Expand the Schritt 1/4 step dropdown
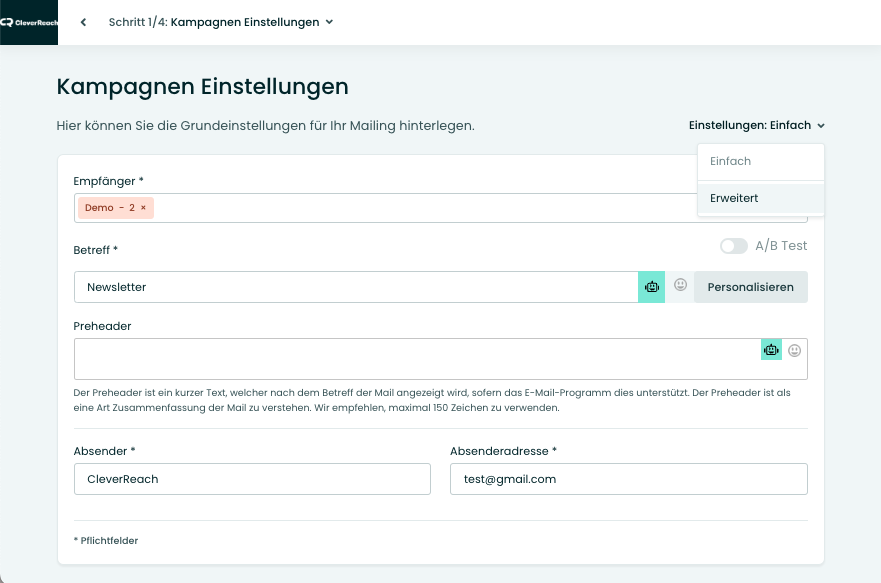The height and width of the screenshot is (583, 881). [329, 22]
